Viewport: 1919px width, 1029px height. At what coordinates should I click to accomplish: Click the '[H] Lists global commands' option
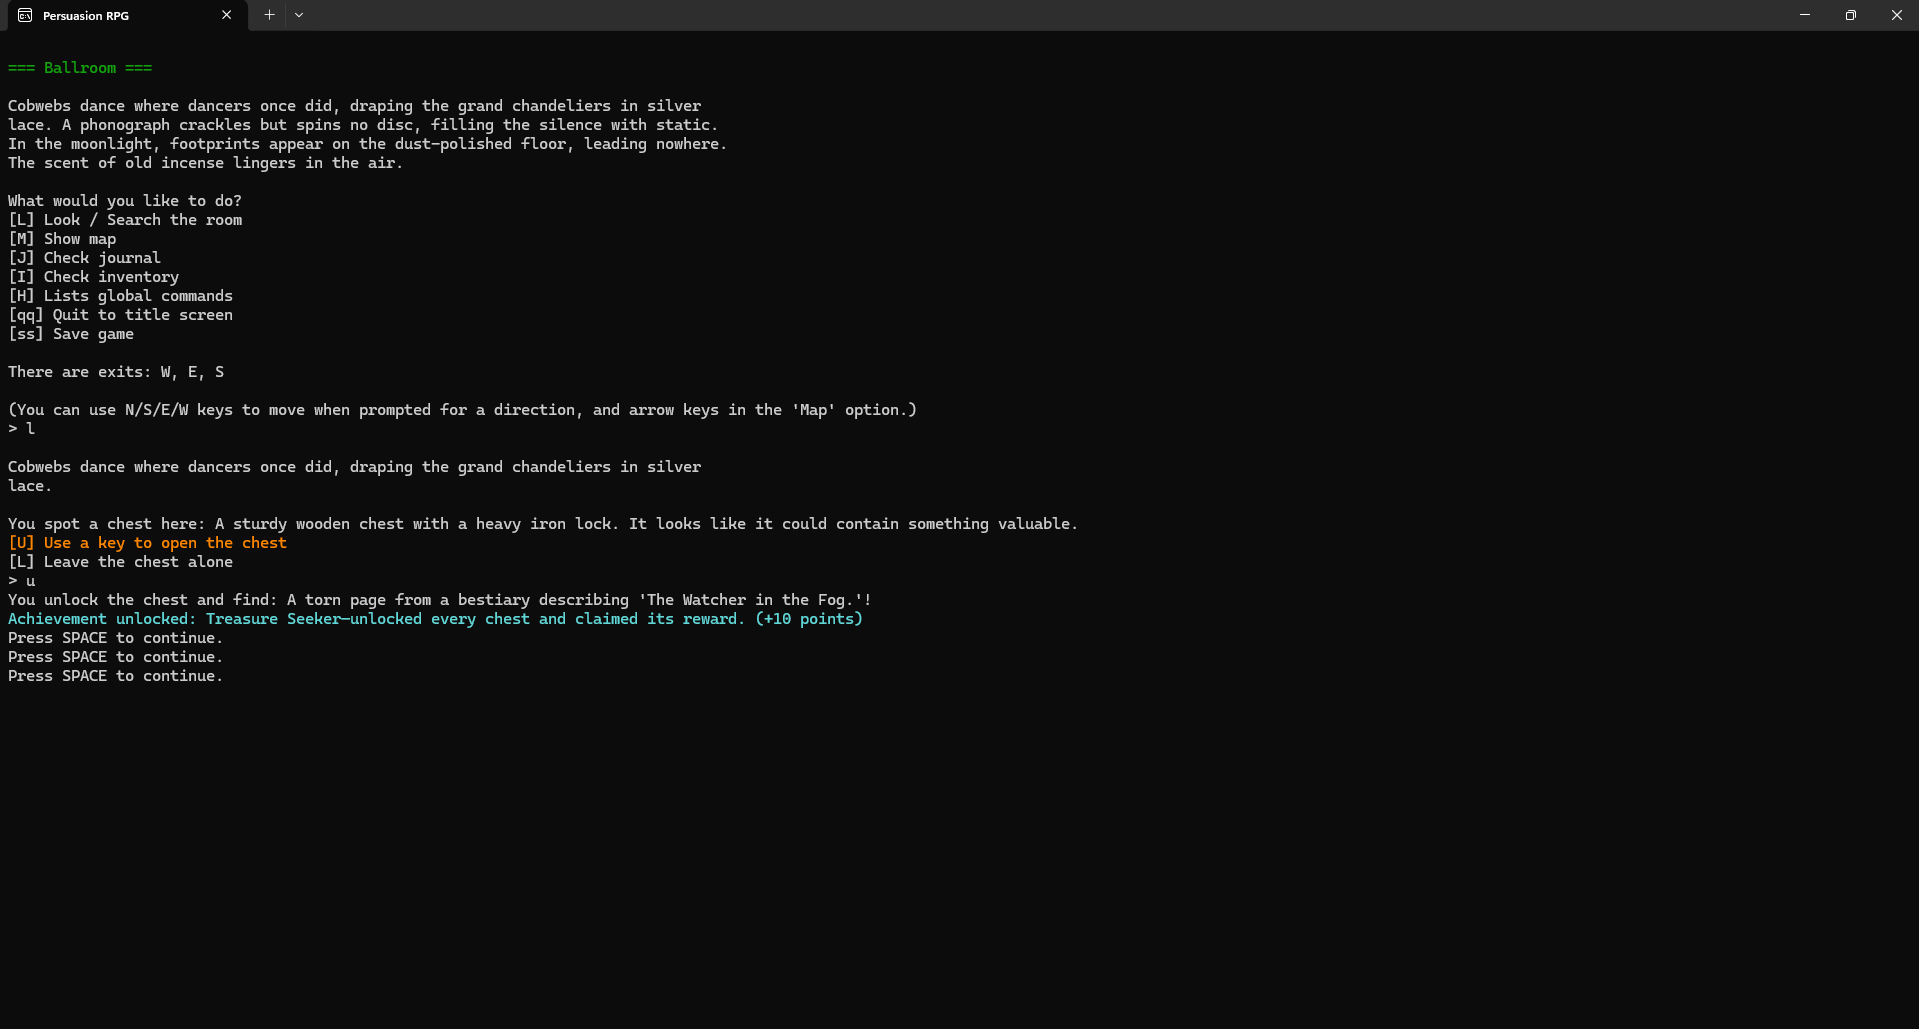coord(120,296)
